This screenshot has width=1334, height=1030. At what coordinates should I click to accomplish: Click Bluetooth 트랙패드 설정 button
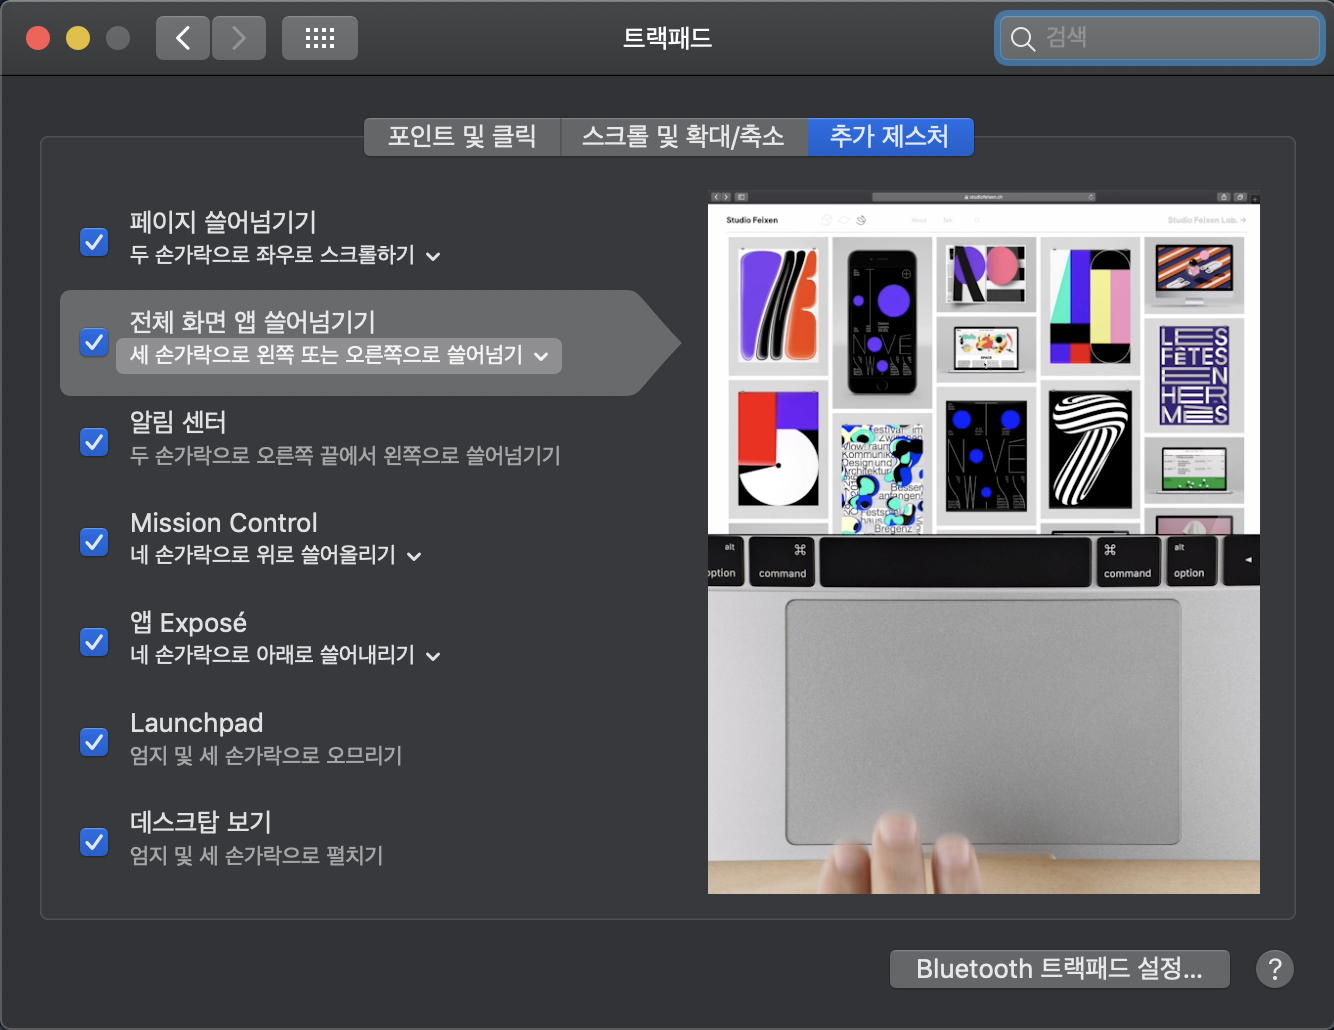click(1060, 969)
